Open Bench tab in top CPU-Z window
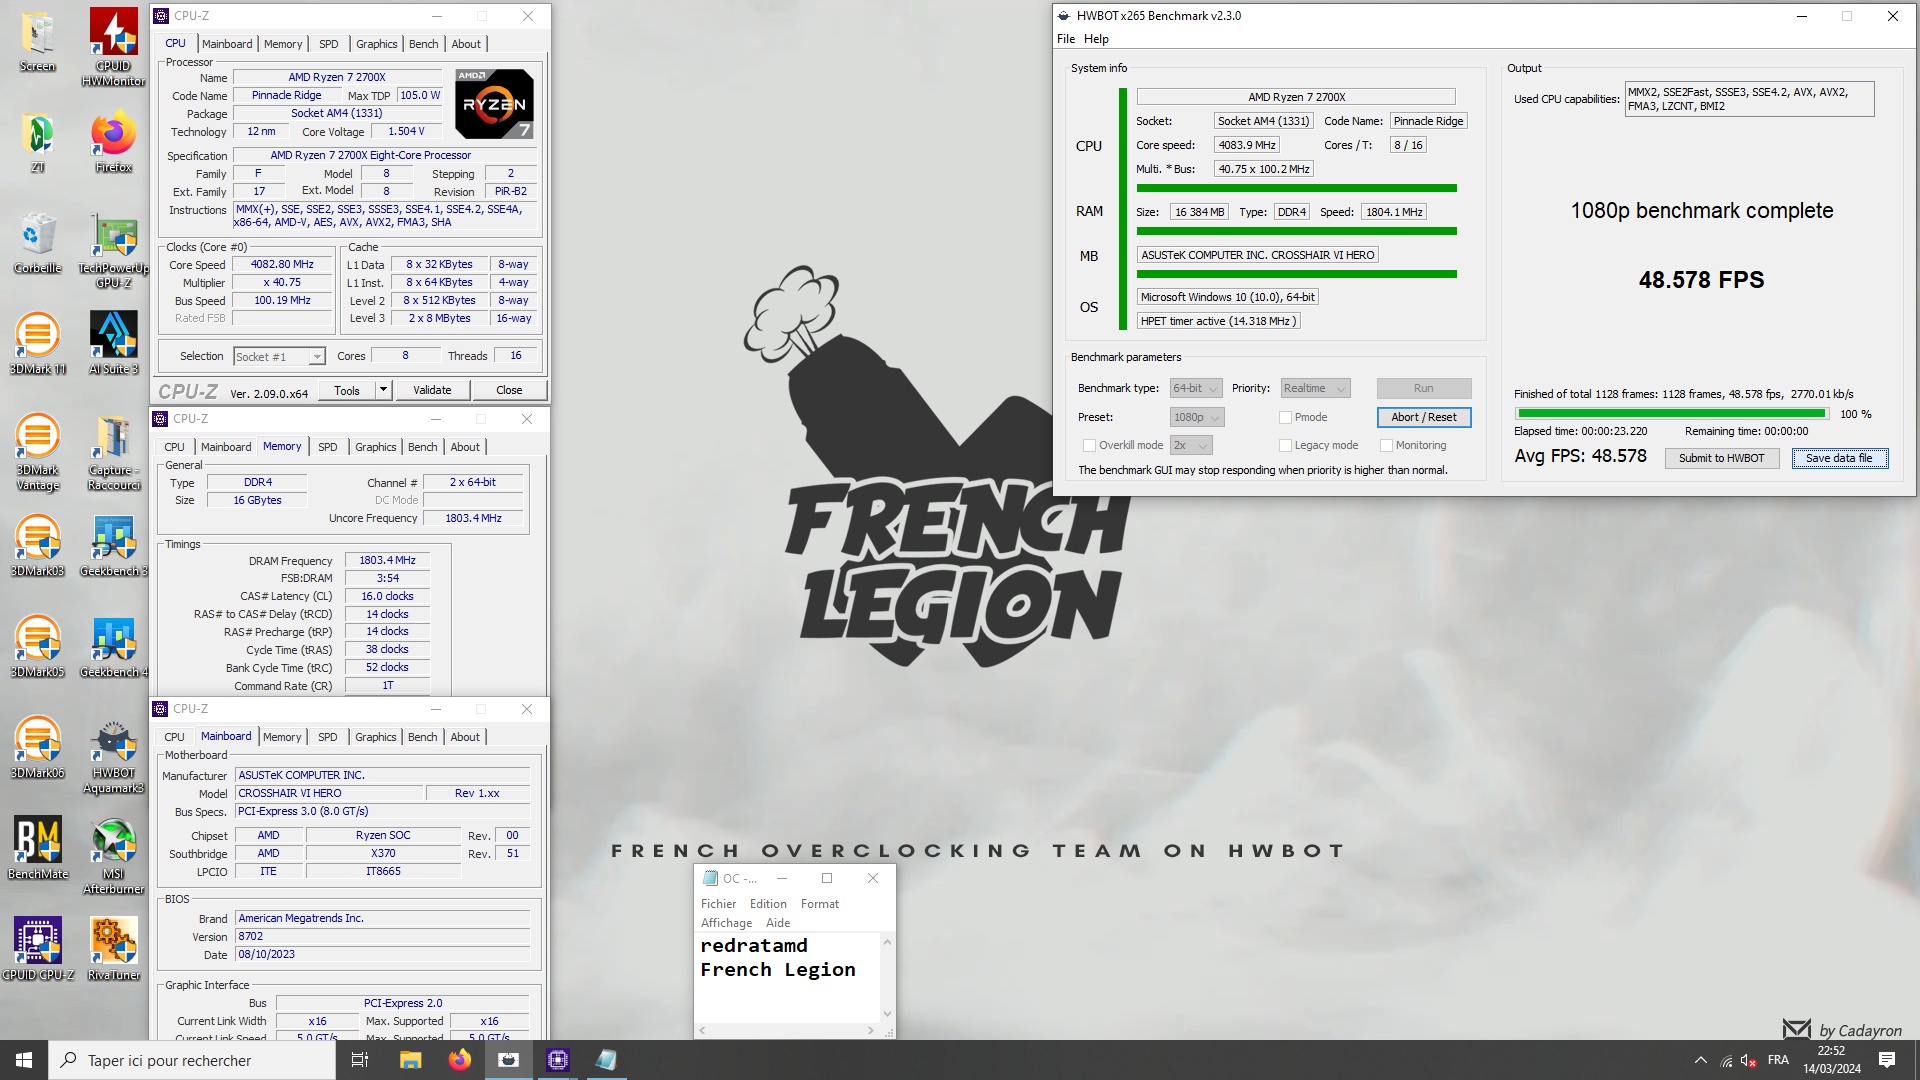This screenshot has height=1080, width=1920. click(424, 44)
